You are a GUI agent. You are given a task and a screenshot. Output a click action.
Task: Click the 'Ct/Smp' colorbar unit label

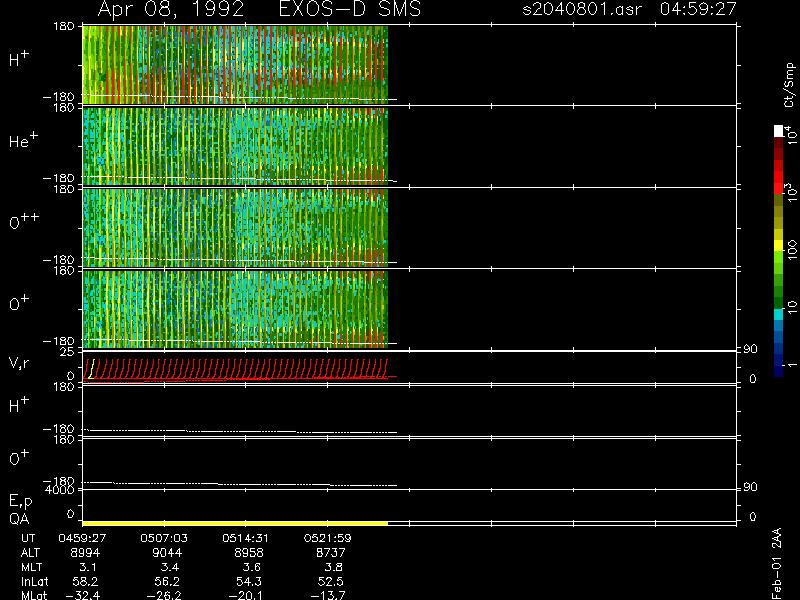(789, 85)
